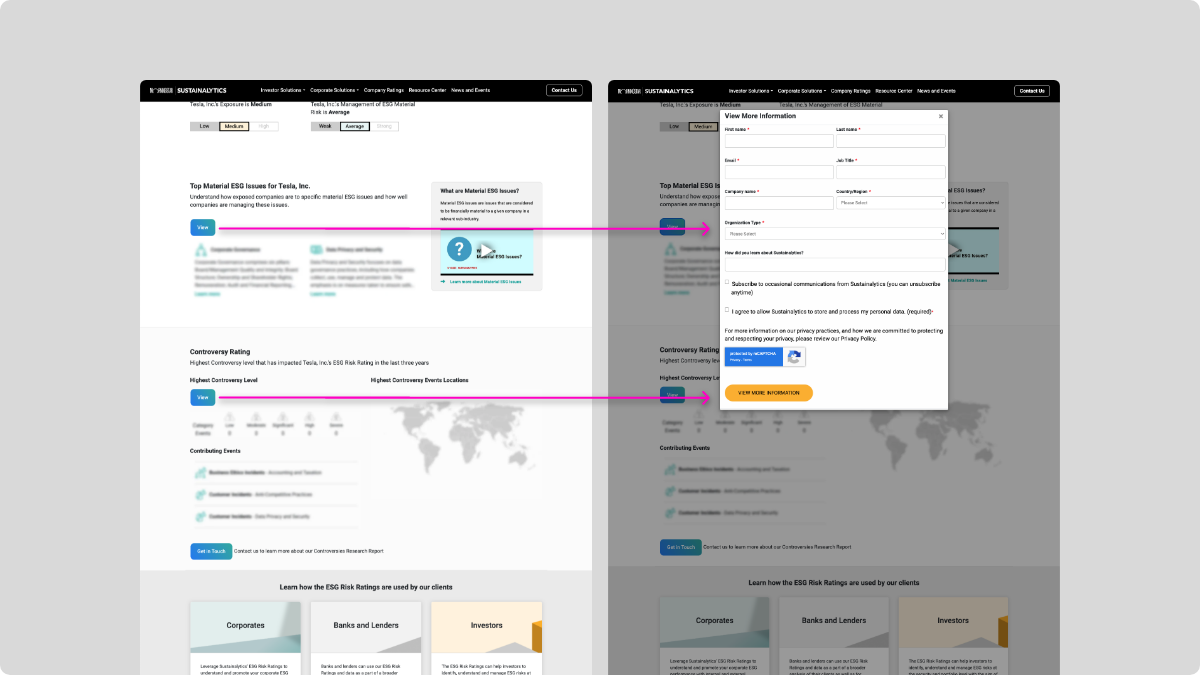This screenshot has width=1200, height=675.
Task: Select the Strong management segment on undimmed page
Action: tap(385, 126)
